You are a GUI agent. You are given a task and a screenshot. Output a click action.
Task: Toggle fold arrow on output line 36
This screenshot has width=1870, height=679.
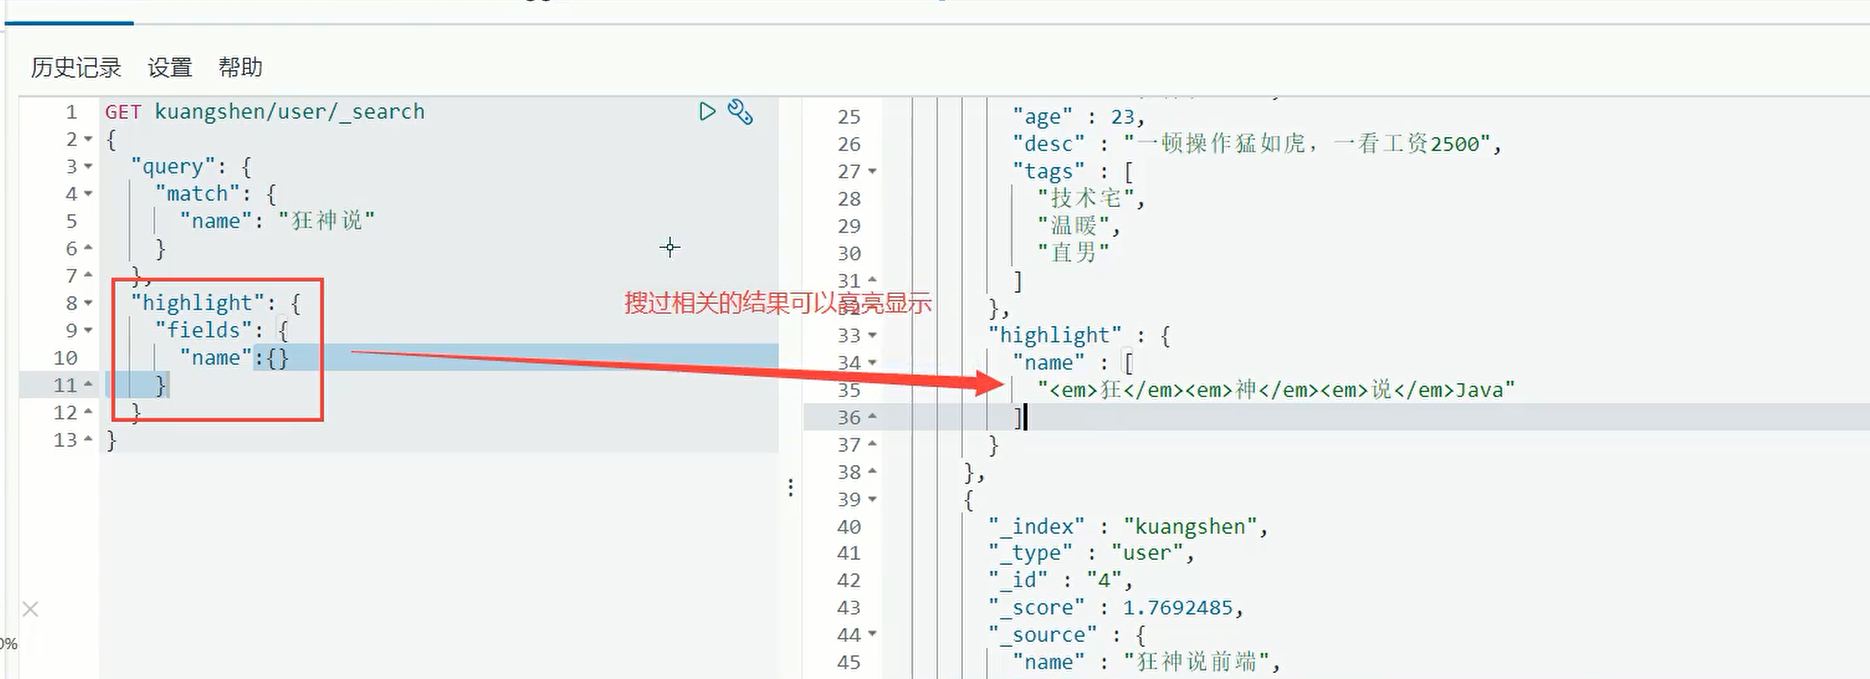pyautogui.click(x=872, y=417)
